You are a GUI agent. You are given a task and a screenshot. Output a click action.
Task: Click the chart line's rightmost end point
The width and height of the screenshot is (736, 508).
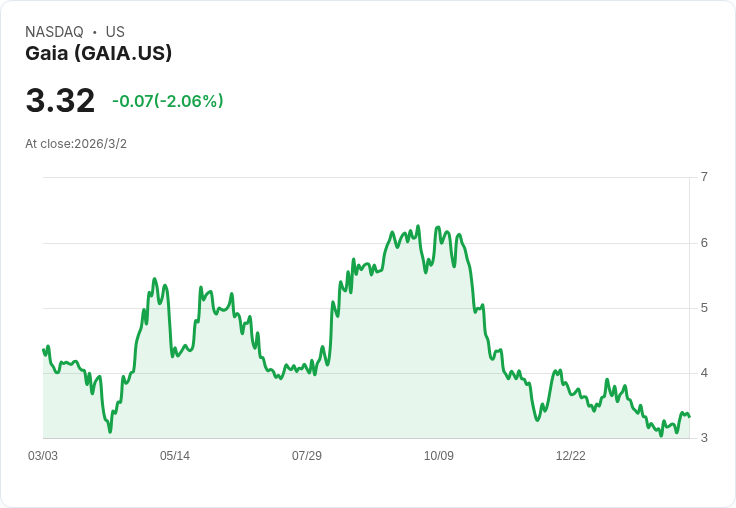point(689,416)
